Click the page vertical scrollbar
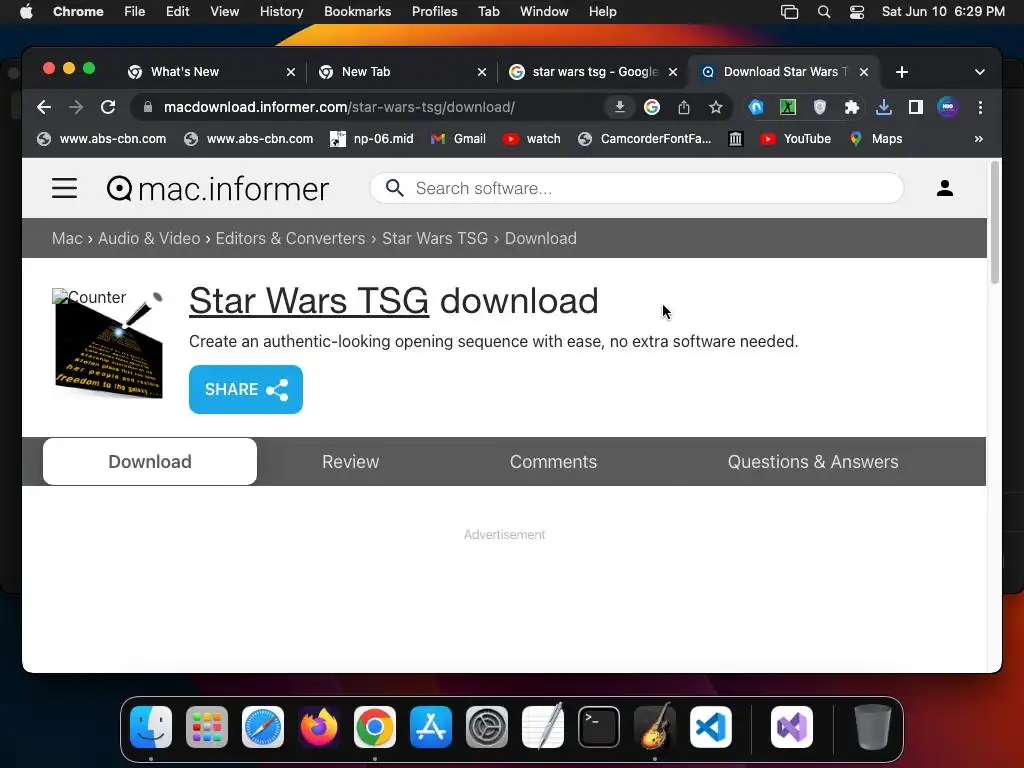The width and height of the screenshot is (1024, 768). point(995,222)
